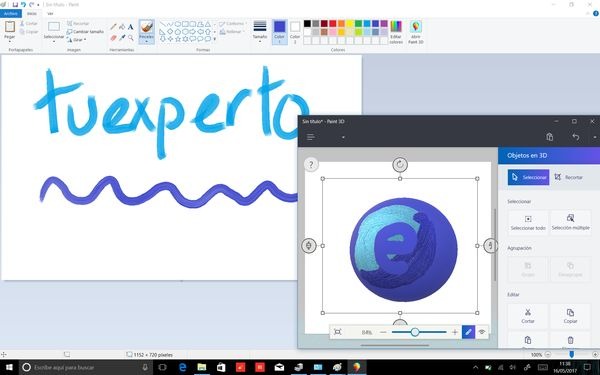This screenshot has width=600, height=375.
Task: Click the fit-to-screen icon in zoom bar
Action: [x=338, y=332]
